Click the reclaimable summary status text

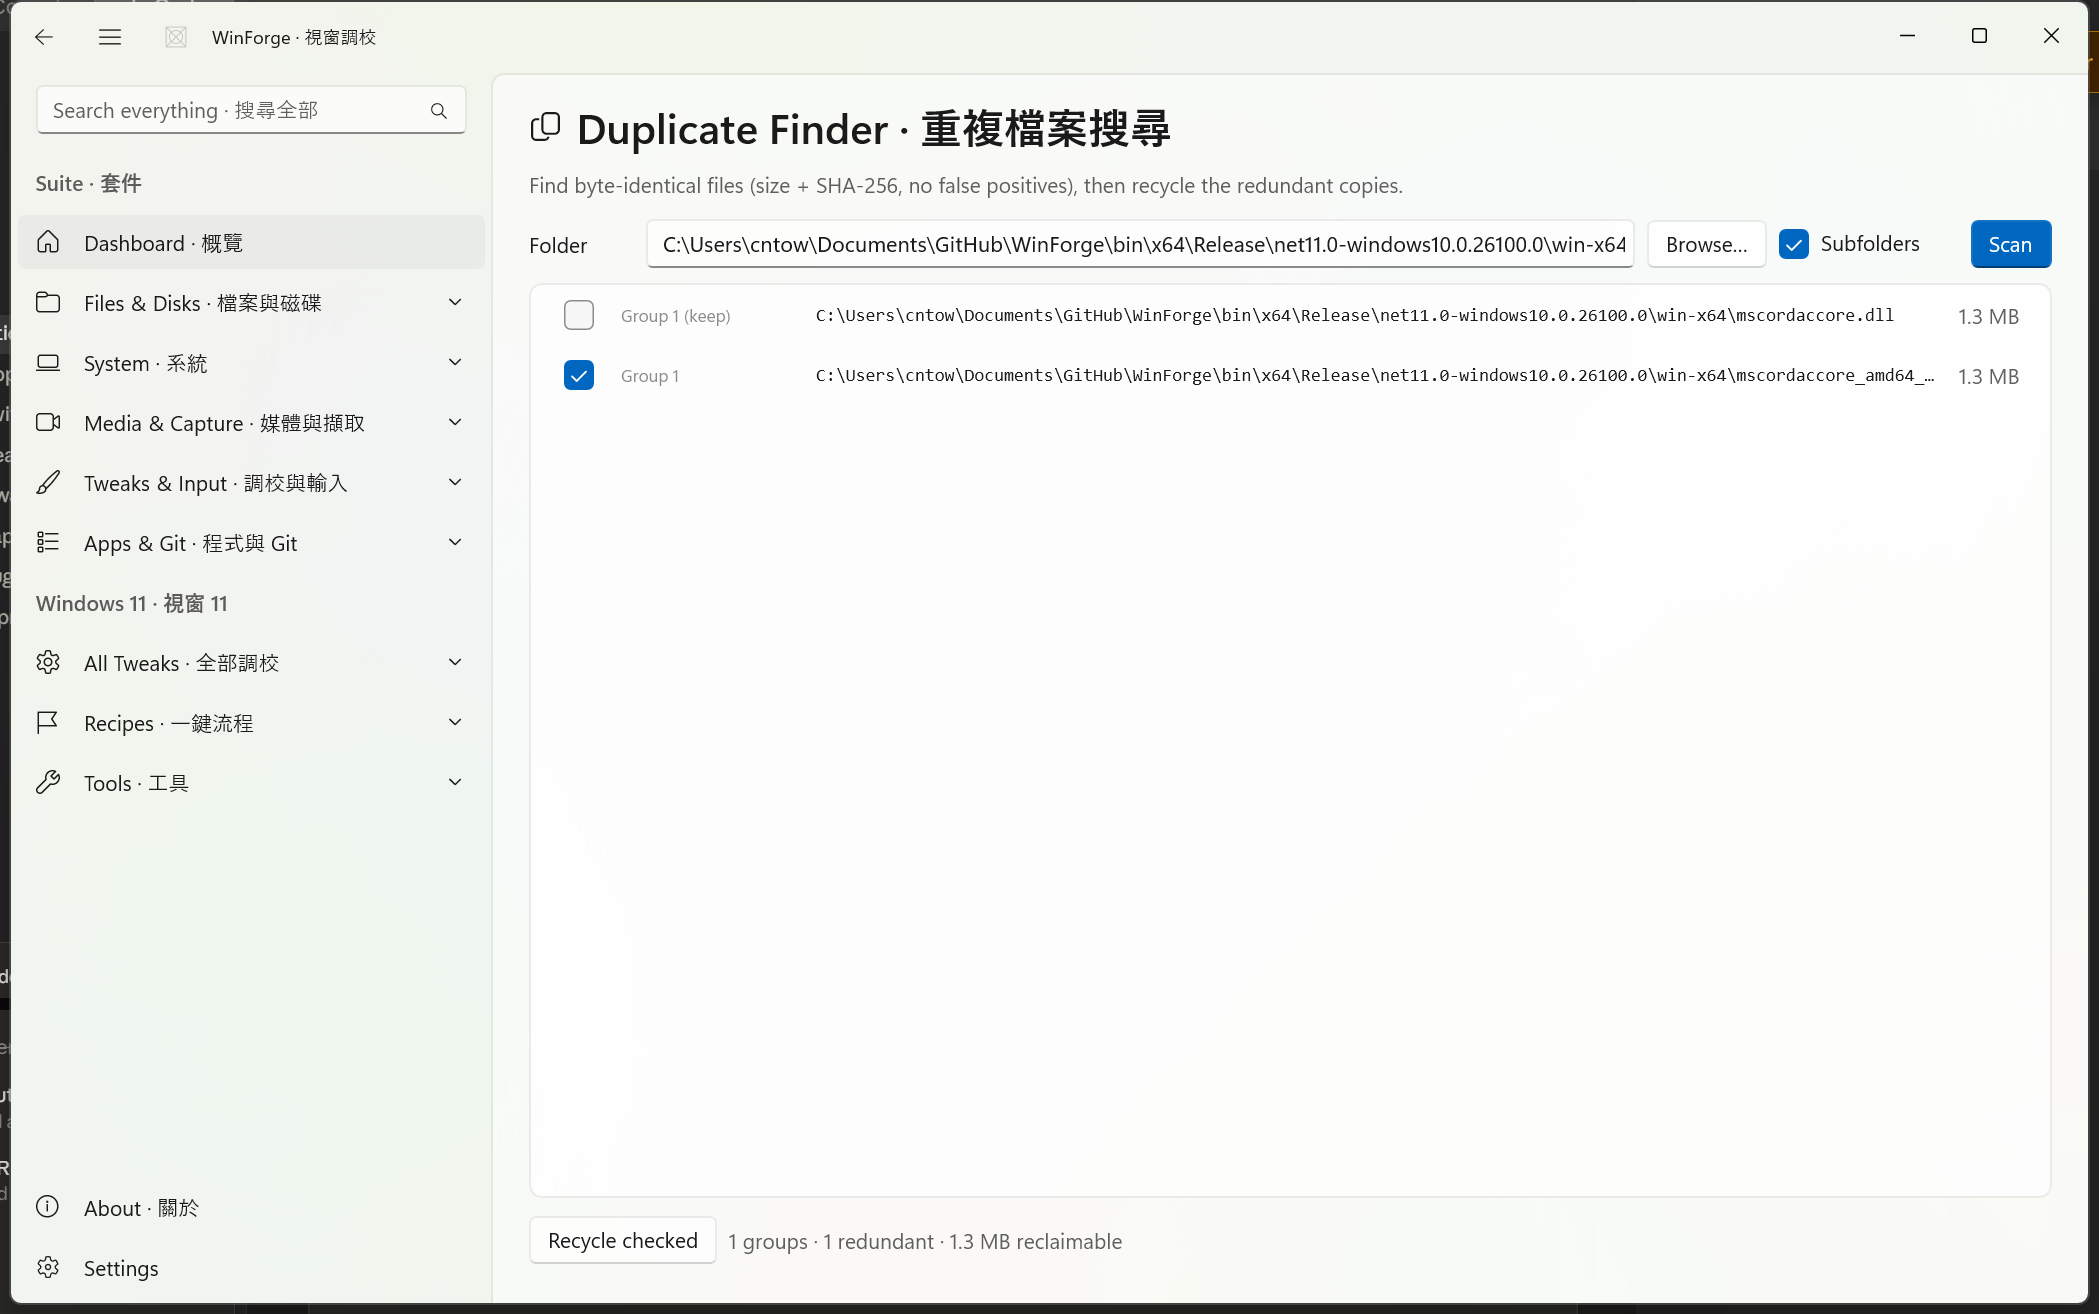925,1241
